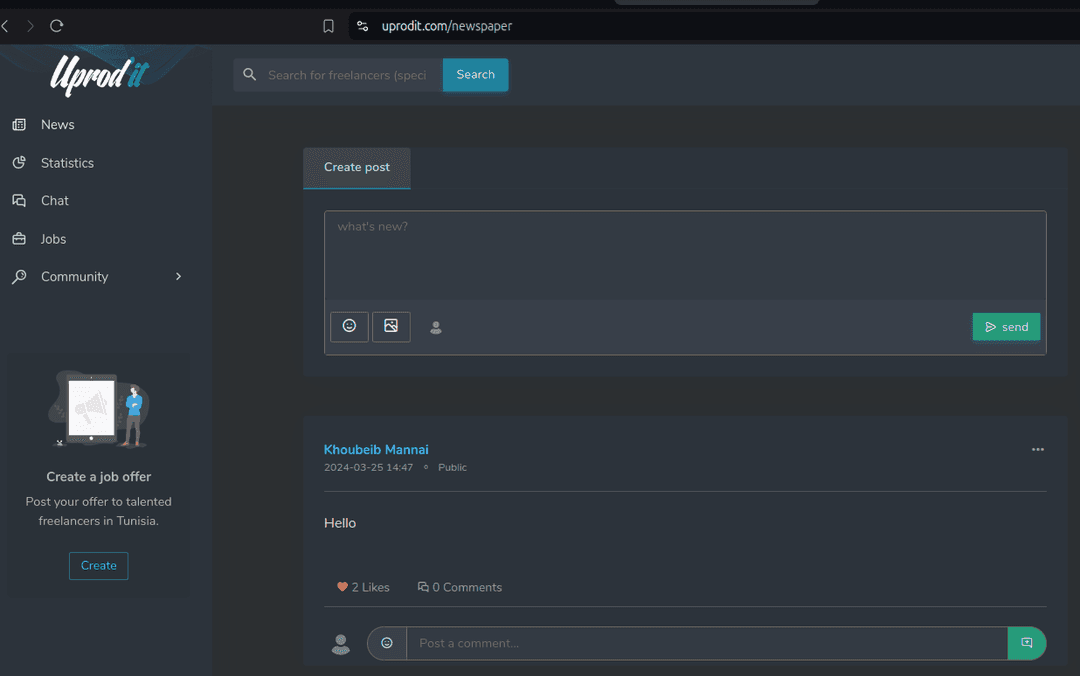Open Khoubeib Mannai's profile link
This screenshot has height=676, width=1080.
376,450
